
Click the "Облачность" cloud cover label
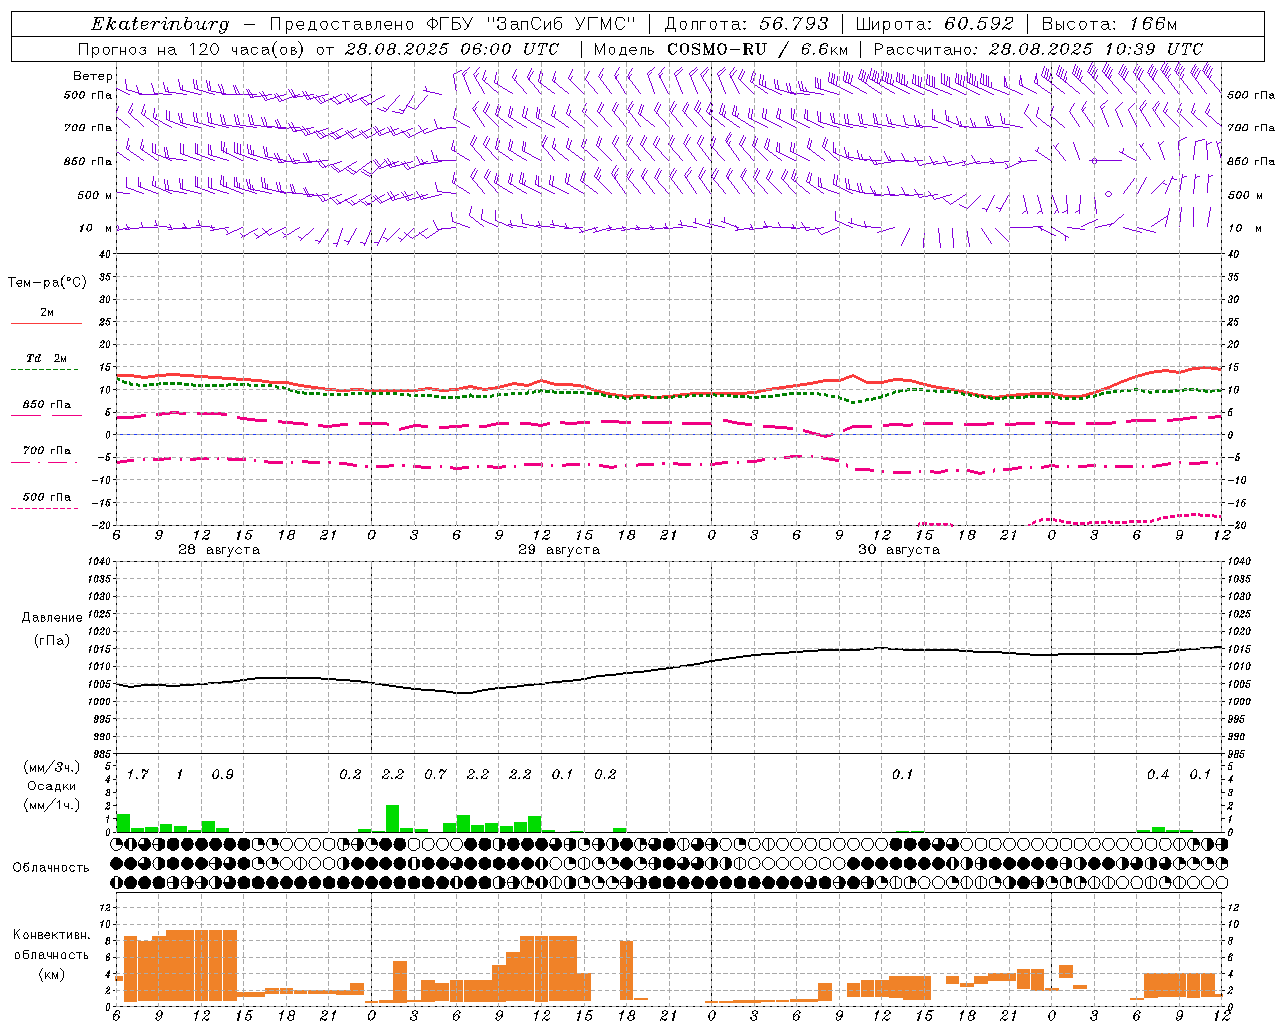pos(51,867)
